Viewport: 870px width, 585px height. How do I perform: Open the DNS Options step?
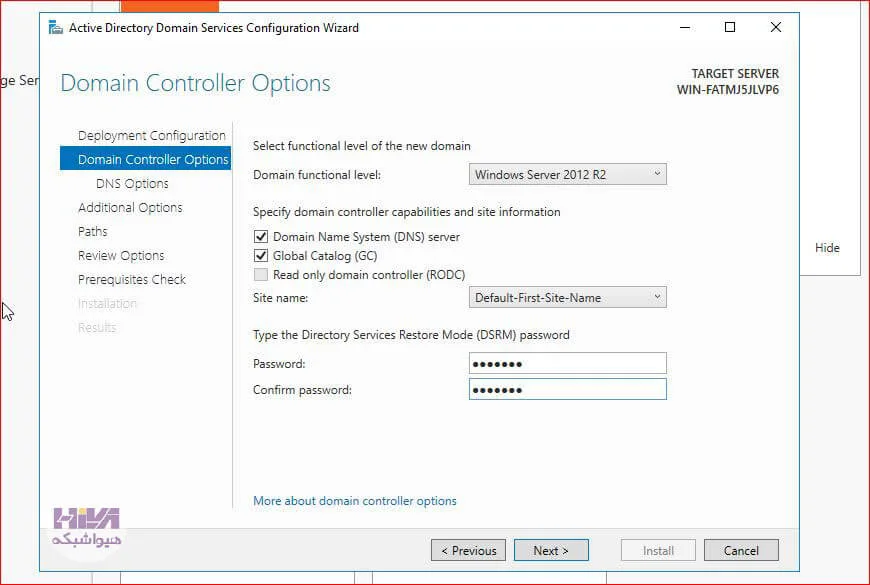(x=132, y=184)
